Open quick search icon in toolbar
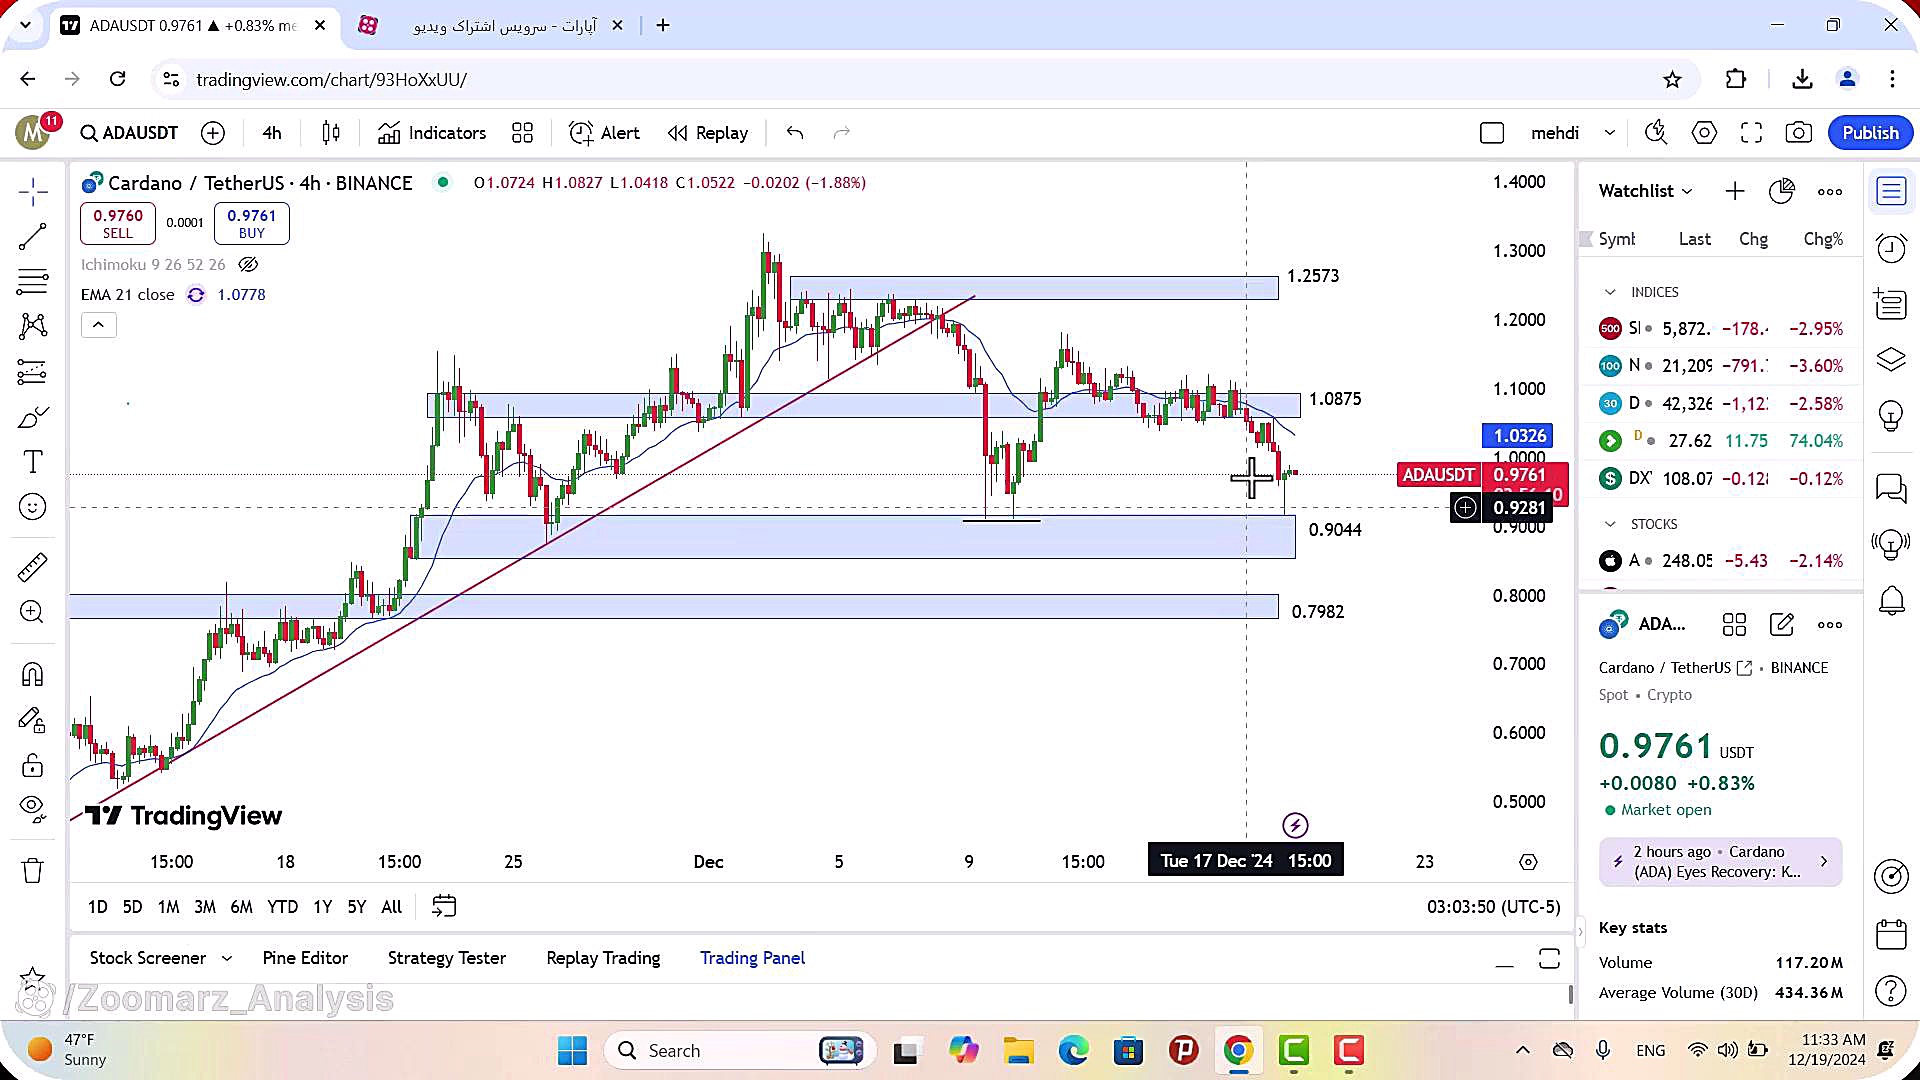 tap(1656, 133)
